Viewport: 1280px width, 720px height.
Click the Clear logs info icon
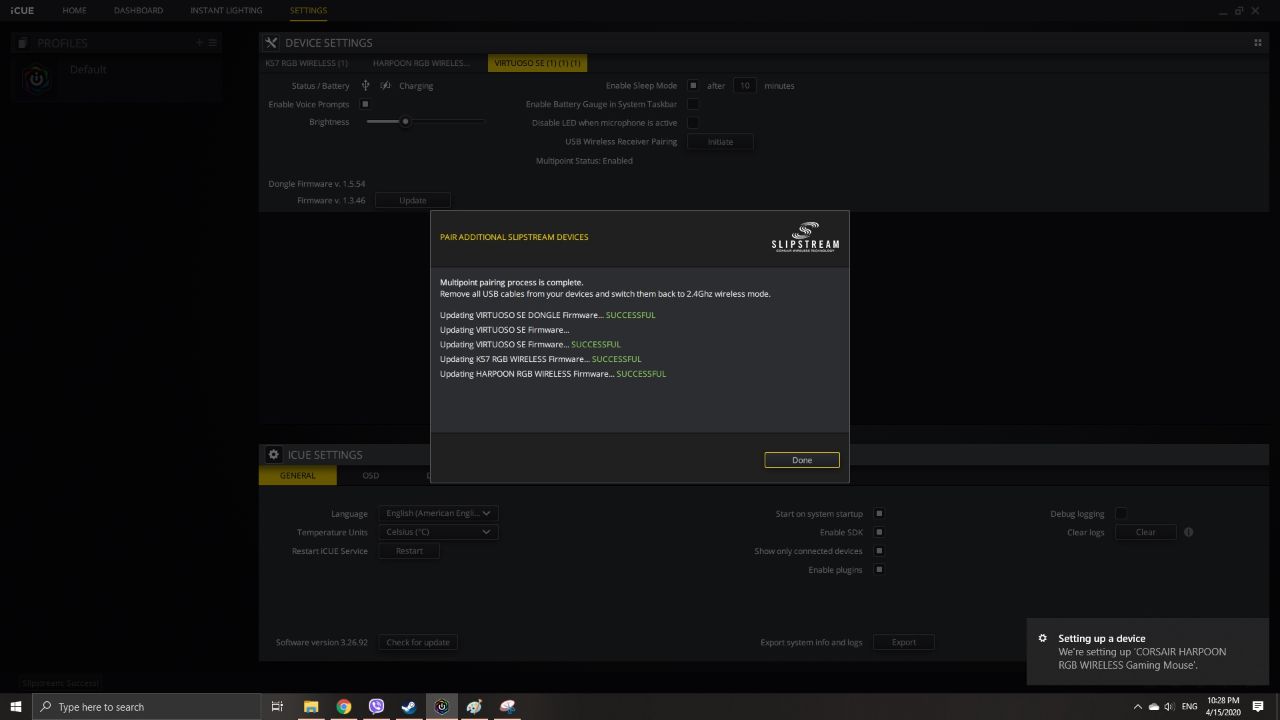(x=1188, y=532)
